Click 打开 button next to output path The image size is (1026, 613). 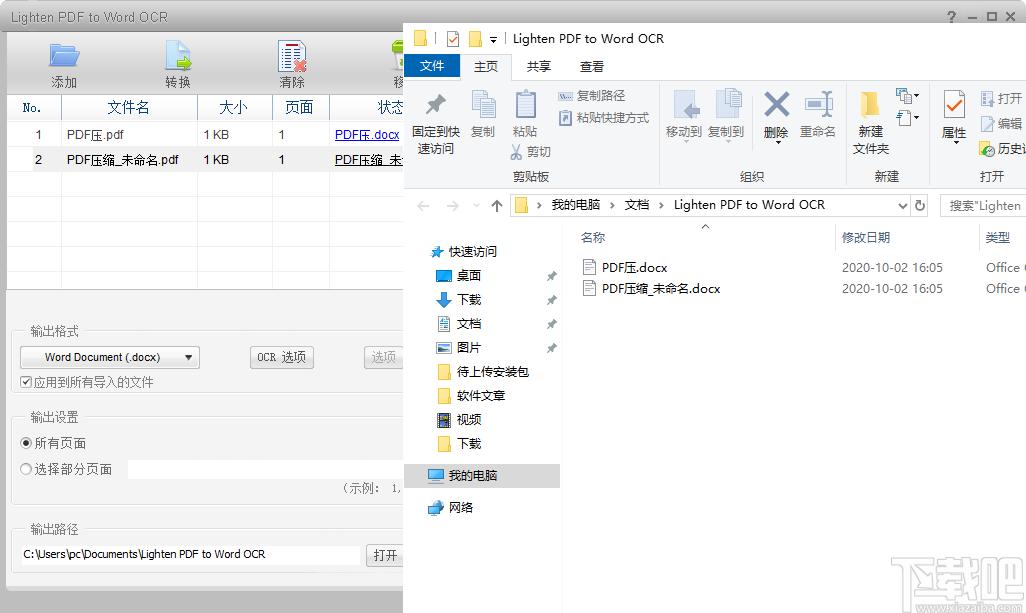coord(385,555)
